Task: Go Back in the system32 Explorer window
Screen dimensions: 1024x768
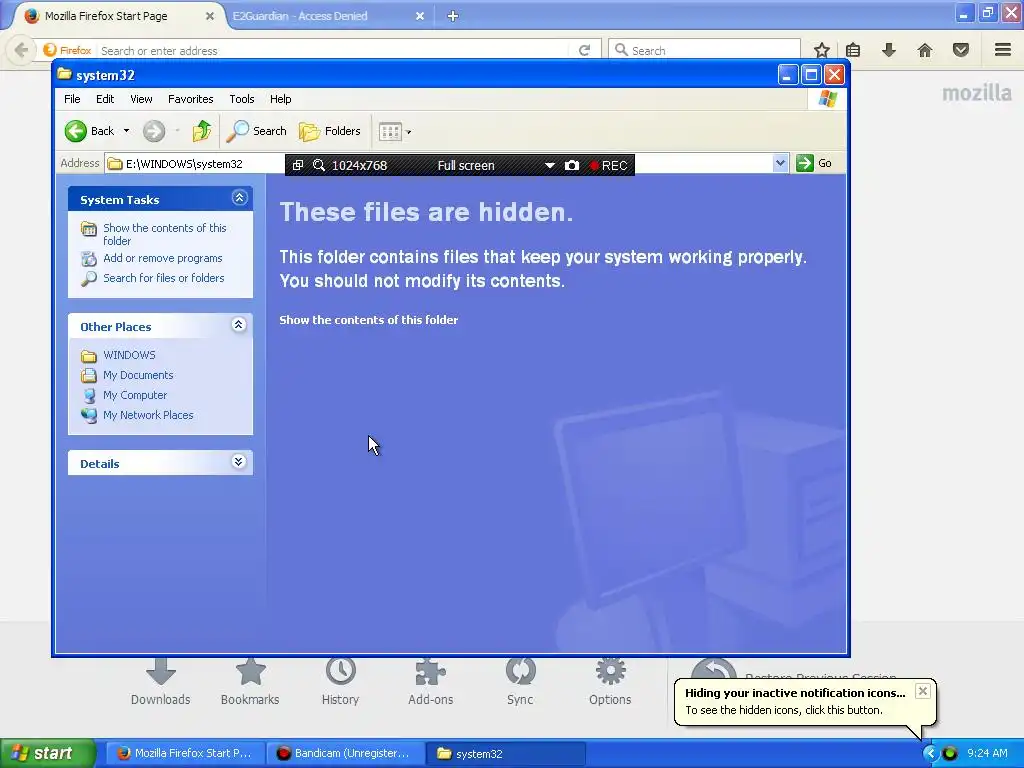Action: (89, 131)
